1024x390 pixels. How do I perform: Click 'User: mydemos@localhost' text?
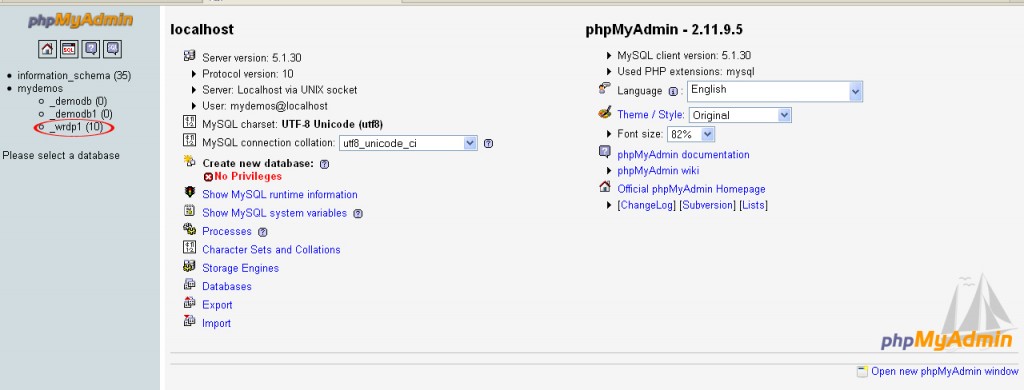(x=265, y=106)
